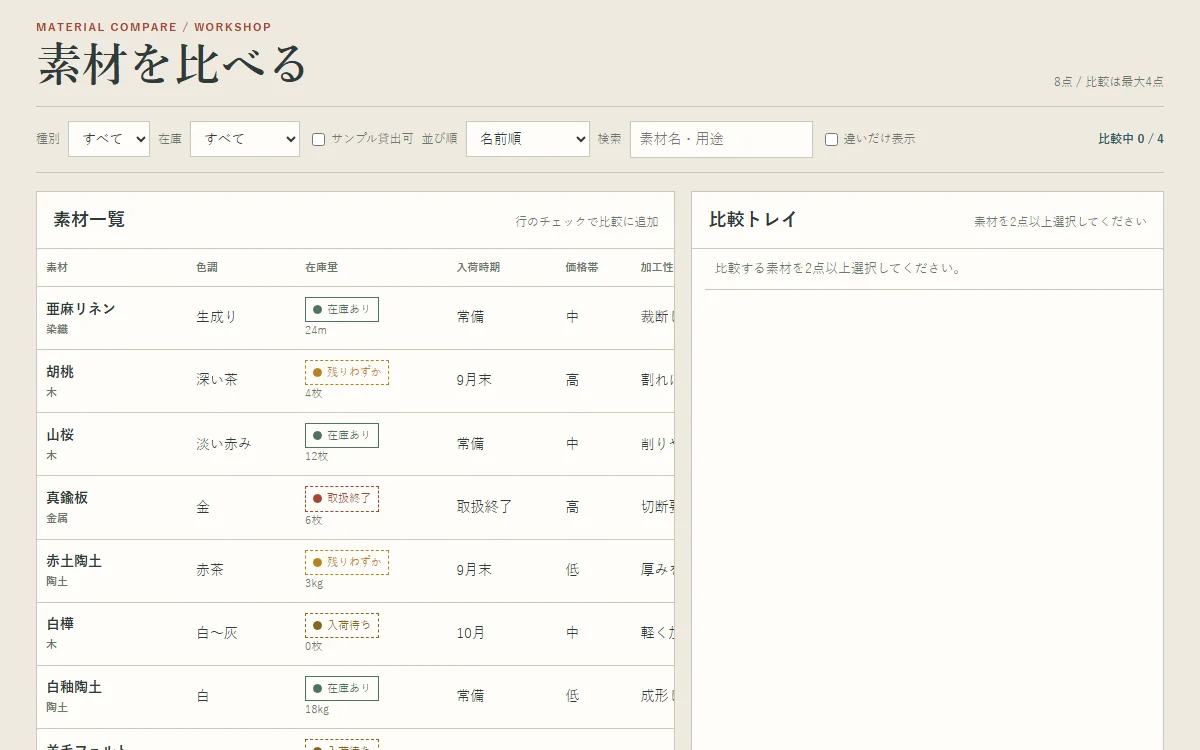
Task: Click the 9月末 arrival cell for 胡桃
Action: click(474, 380)
